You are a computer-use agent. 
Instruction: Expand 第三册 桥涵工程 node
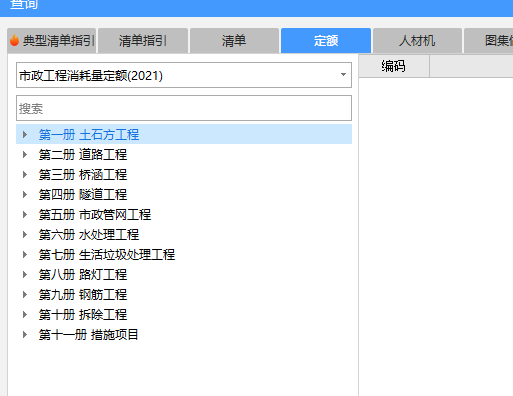(x=25, y=174)
